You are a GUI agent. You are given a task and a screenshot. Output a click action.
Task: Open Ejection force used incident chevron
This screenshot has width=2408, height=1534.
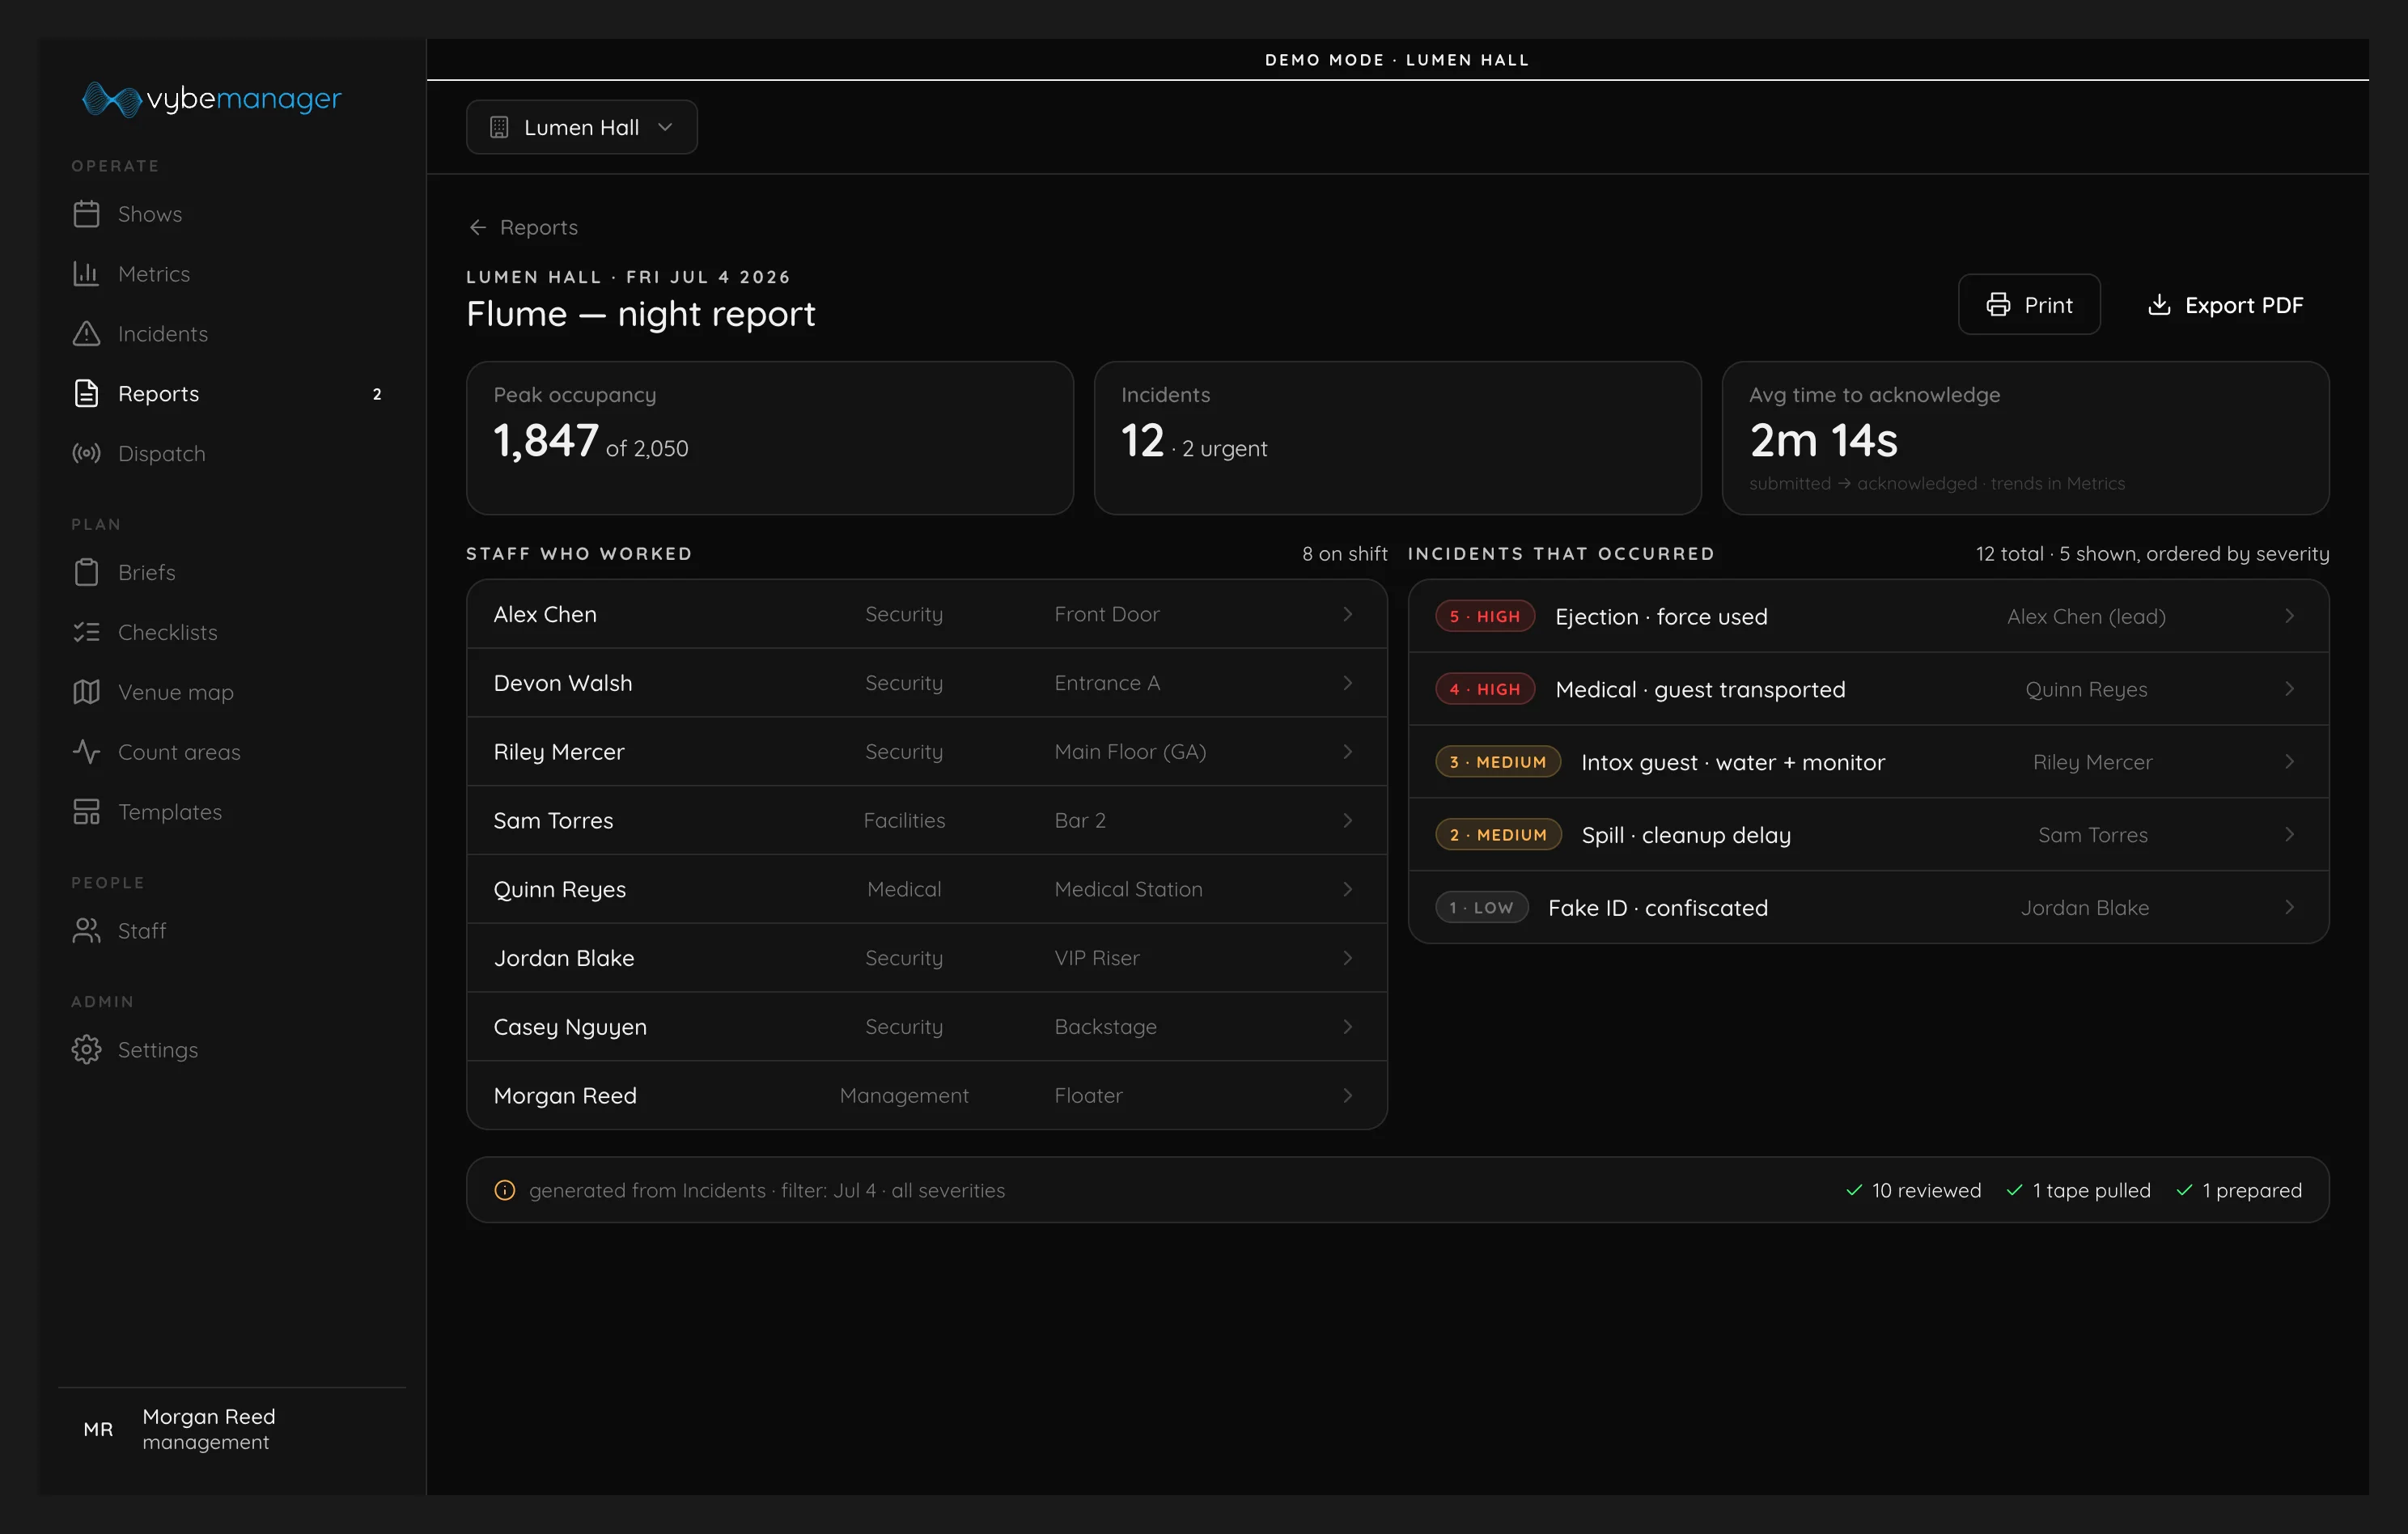coord(2289,616)
